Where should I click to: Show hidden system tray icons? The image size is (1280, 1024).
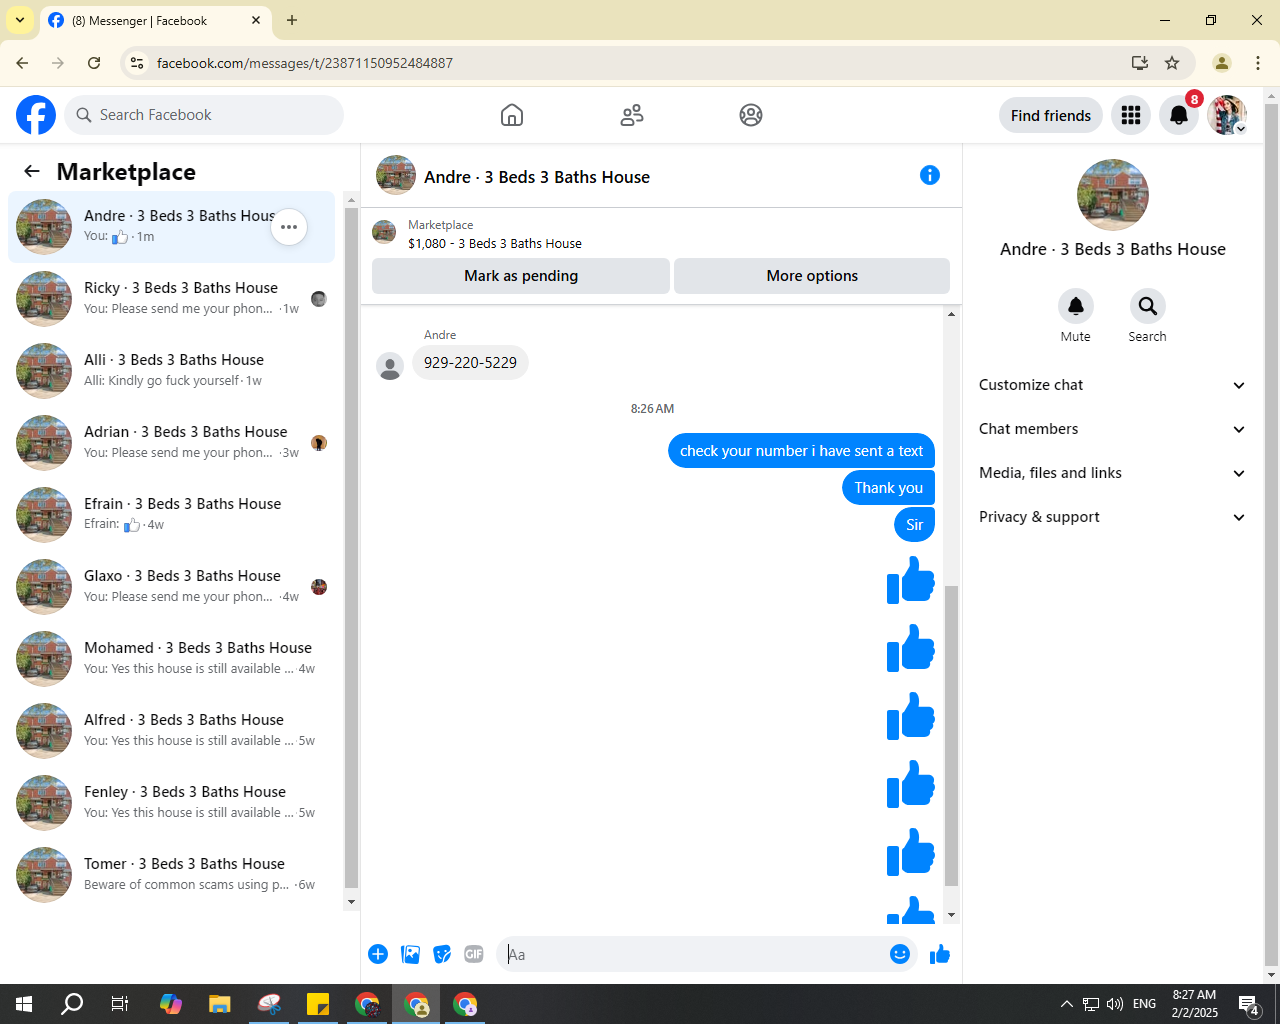(1066, 1004)
